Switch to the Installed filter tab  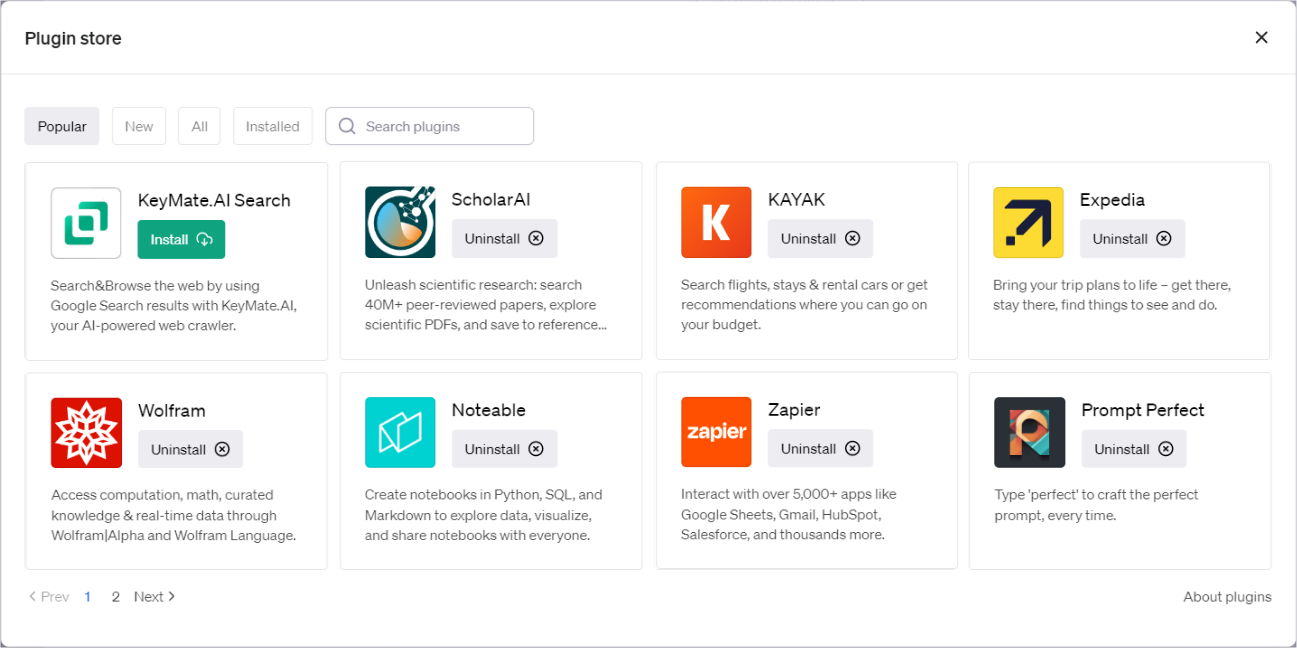coord(272,126)
